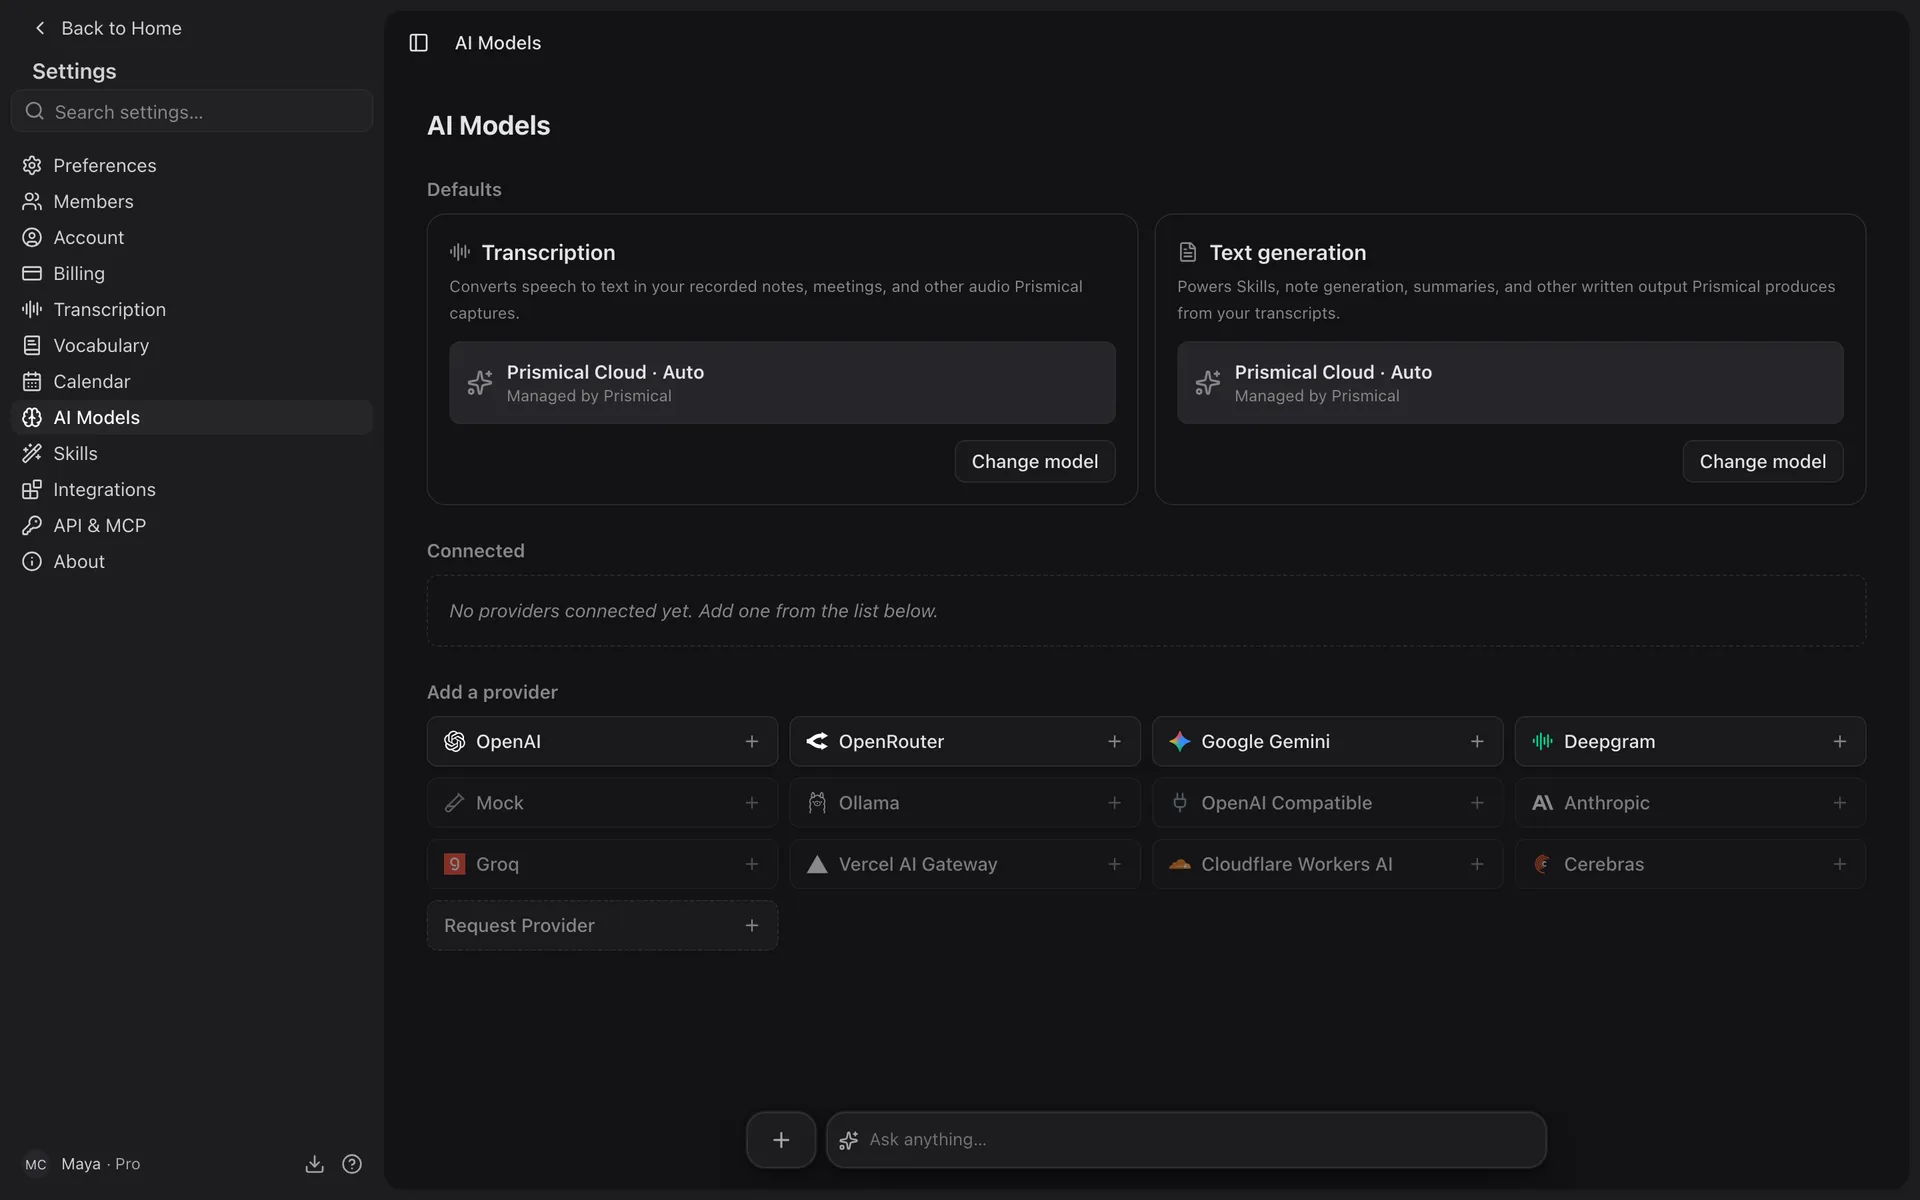Open Integrations settings
Viewport: 1920px width, 1200px height.
192,489
